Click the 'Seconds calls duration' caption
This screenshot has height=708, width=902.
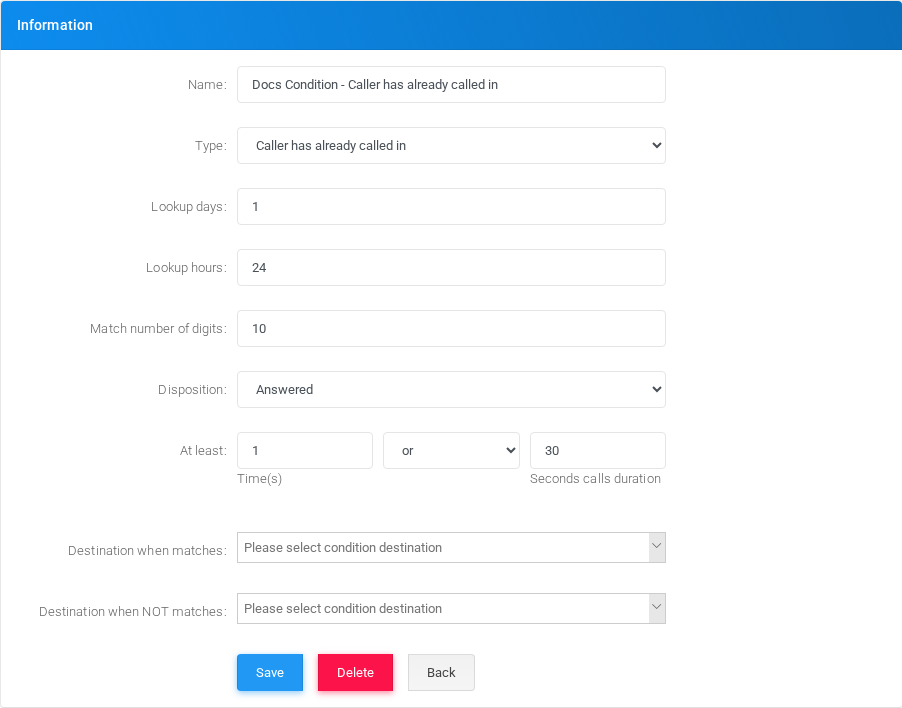[595, 479]
